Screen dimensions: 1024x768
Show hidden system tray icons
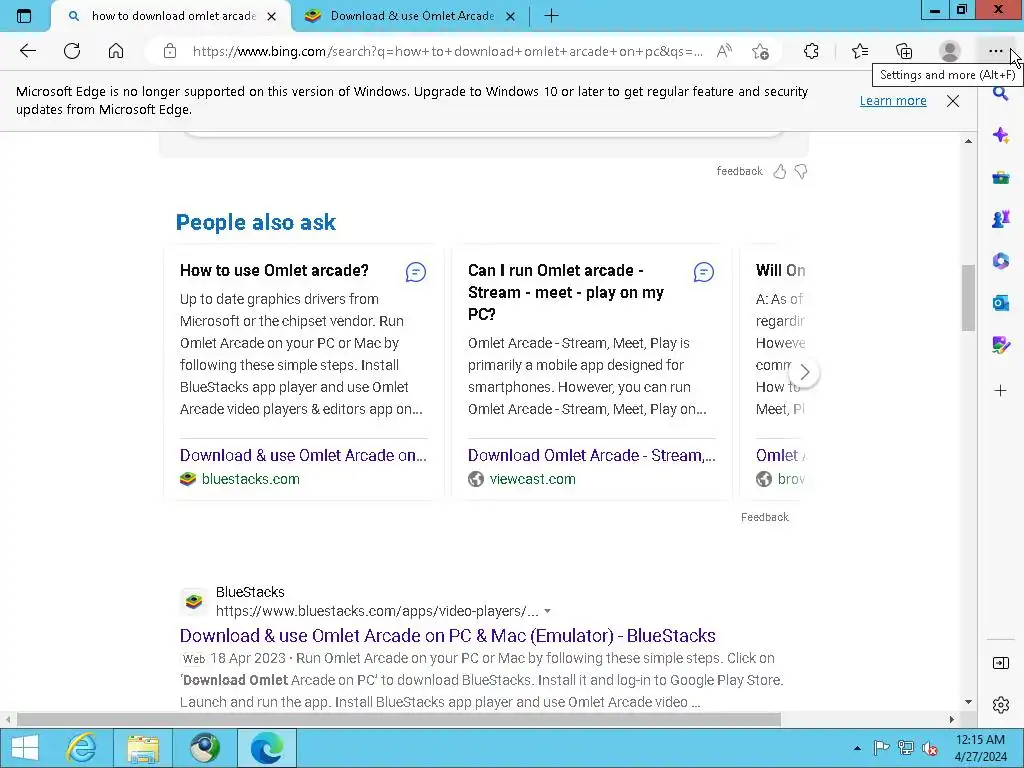[857, 748]
